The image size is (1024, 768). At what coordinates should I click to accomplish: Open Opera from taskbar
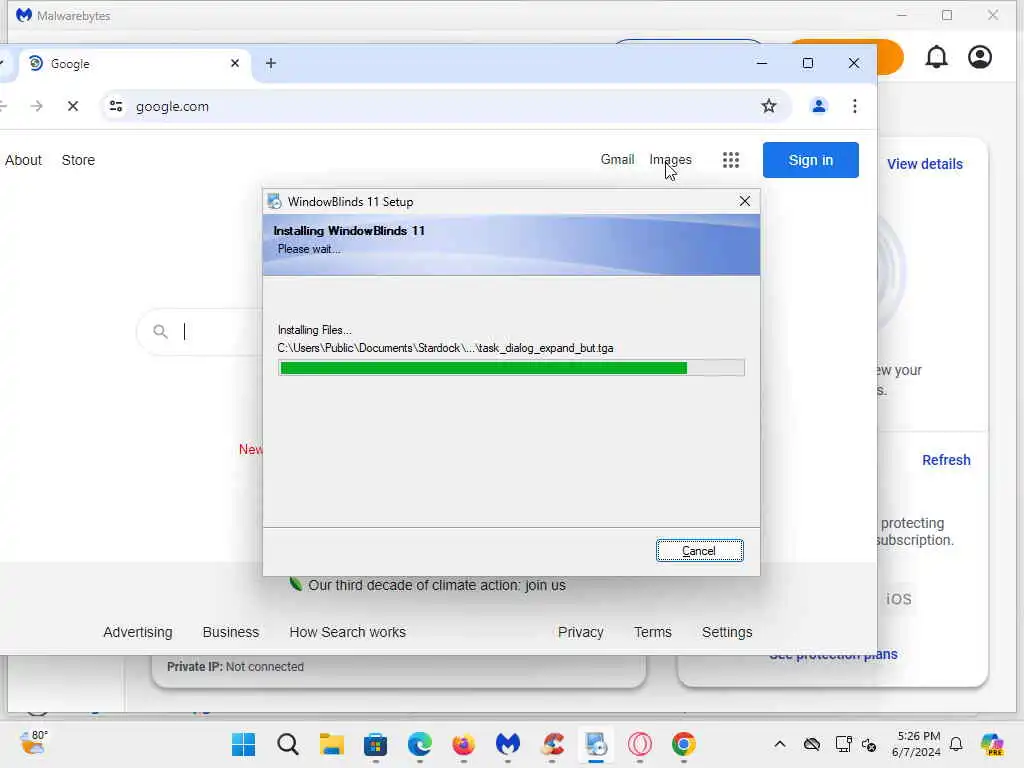[x=640, y=744]
